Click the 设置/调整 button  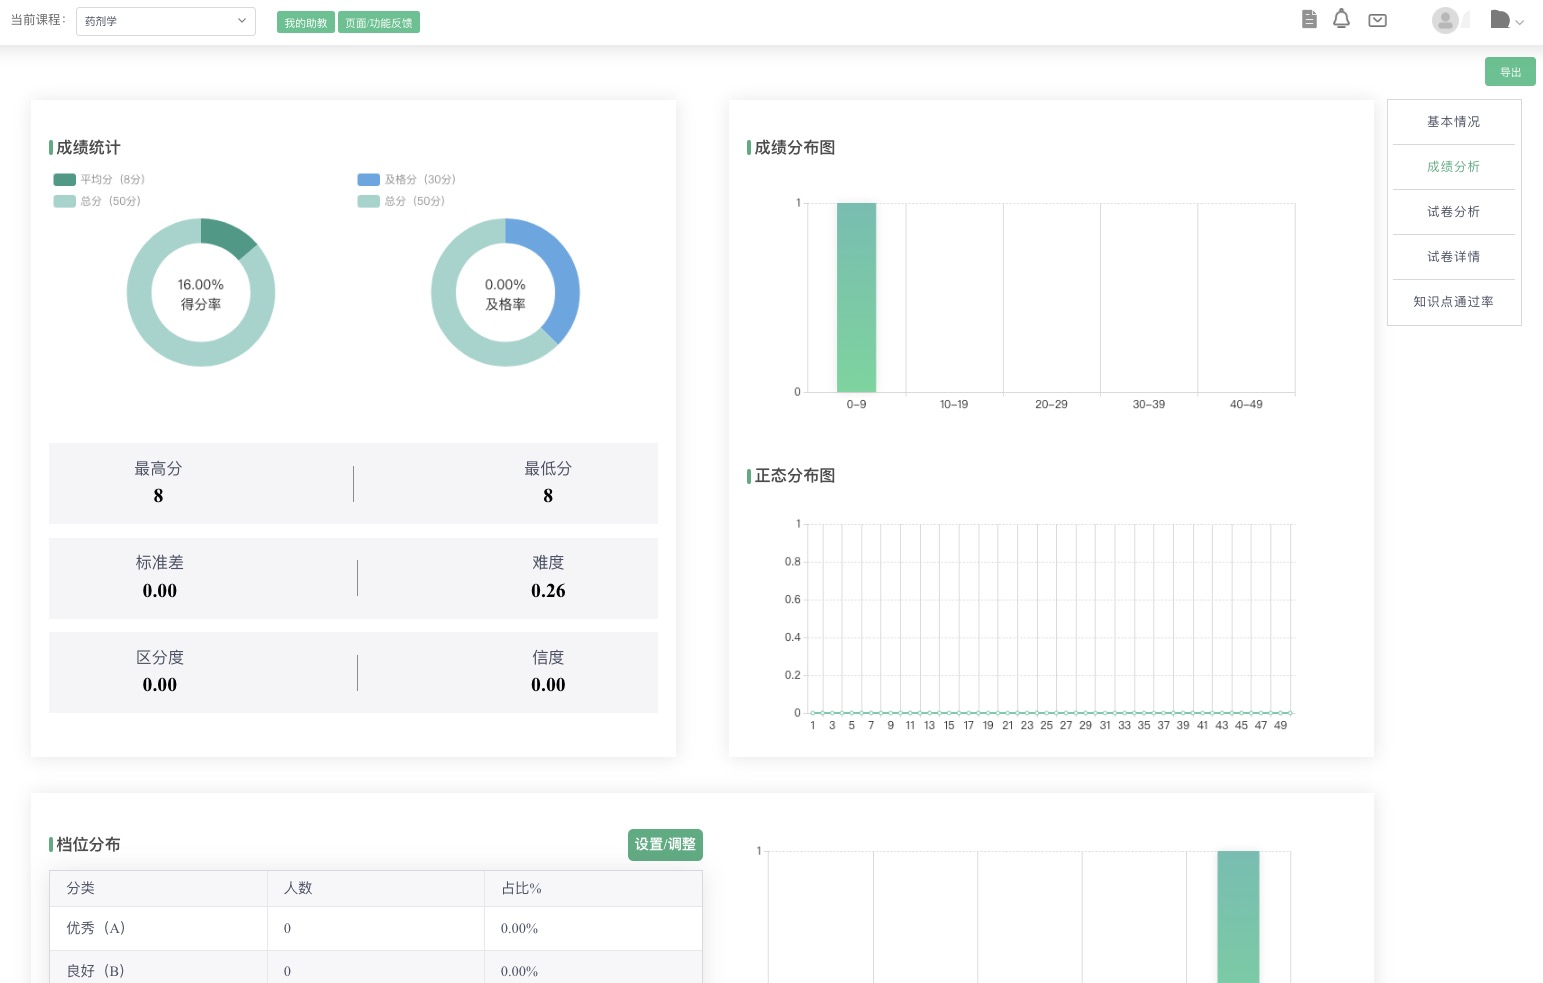(x=665, y=845)
